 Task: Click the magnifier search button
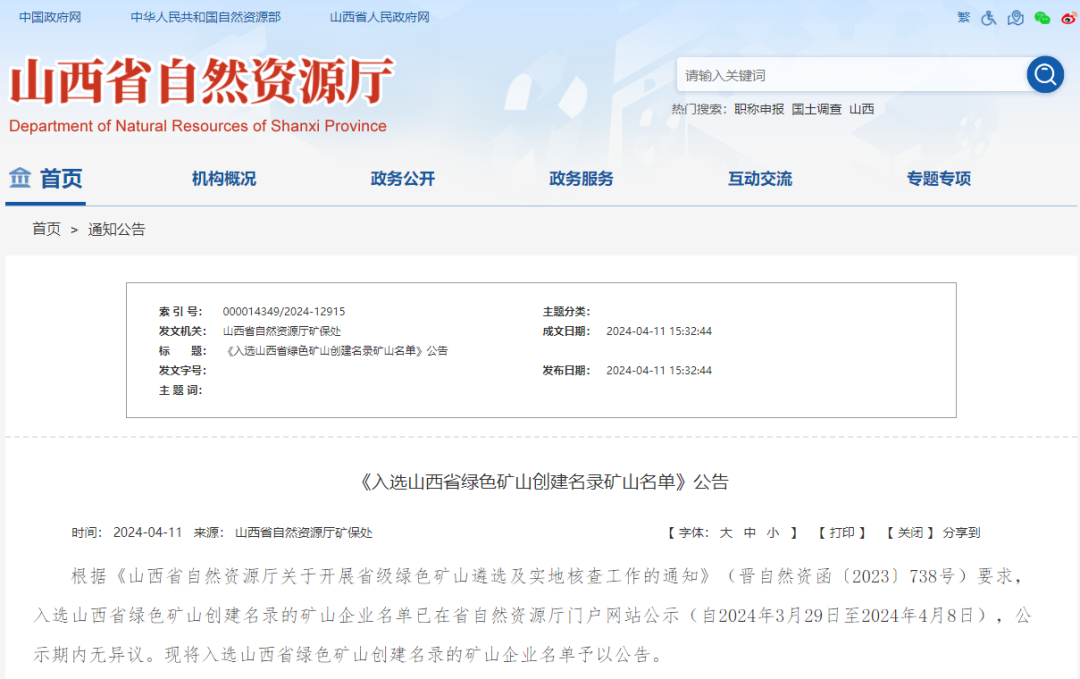1045,75
